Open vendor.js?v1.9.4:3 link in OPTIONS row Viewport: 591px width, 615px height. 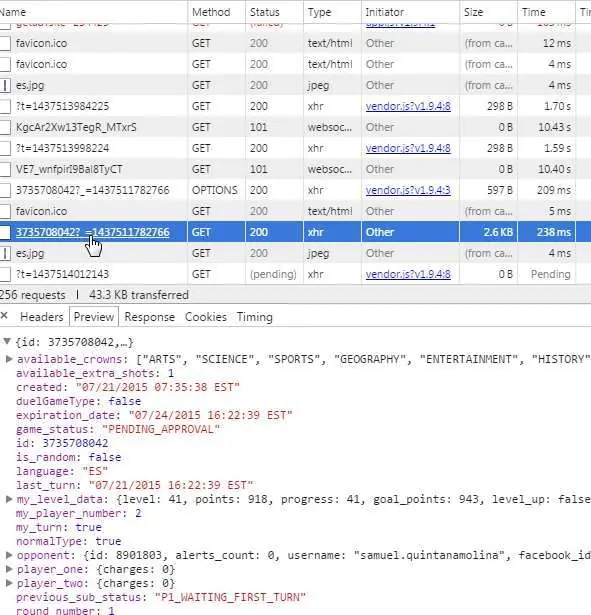tap(408, 190)
